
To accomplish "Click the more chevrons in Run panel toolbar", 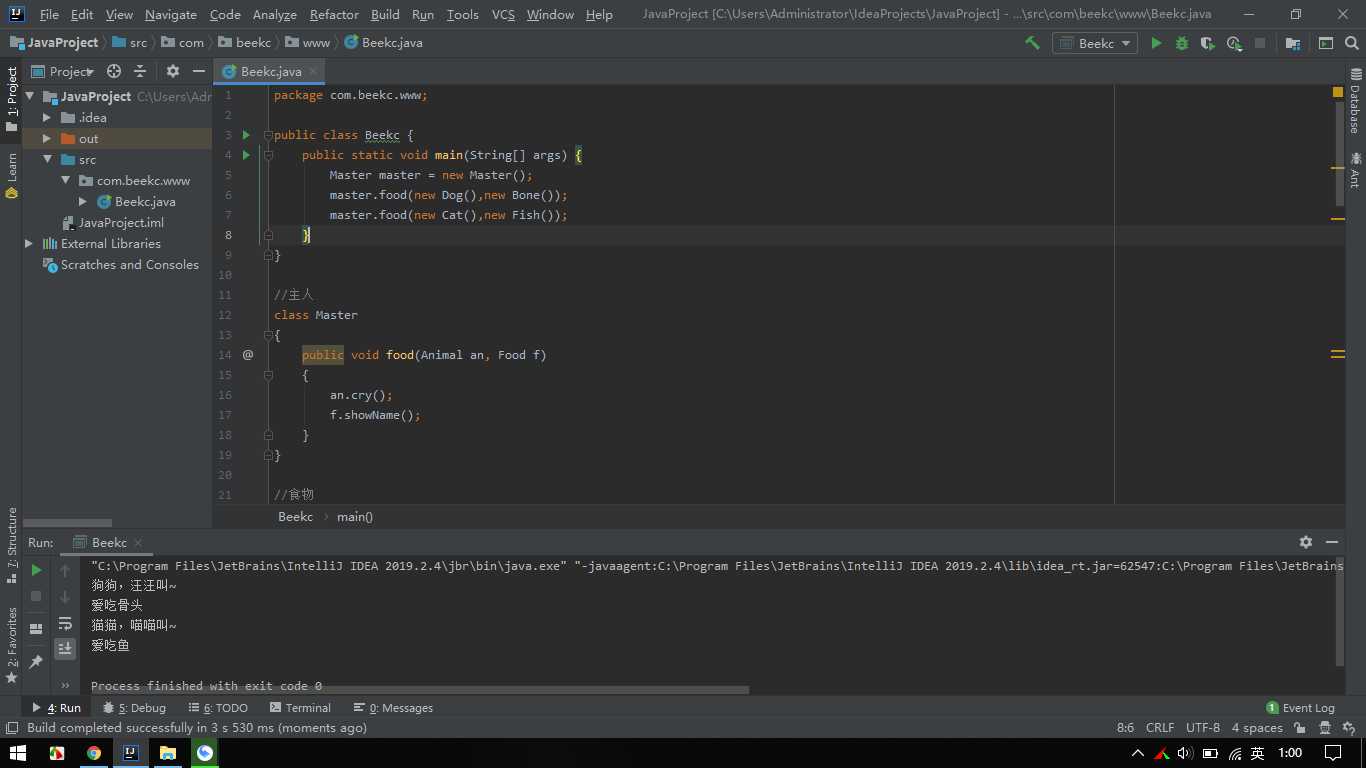I will [65, 685].
